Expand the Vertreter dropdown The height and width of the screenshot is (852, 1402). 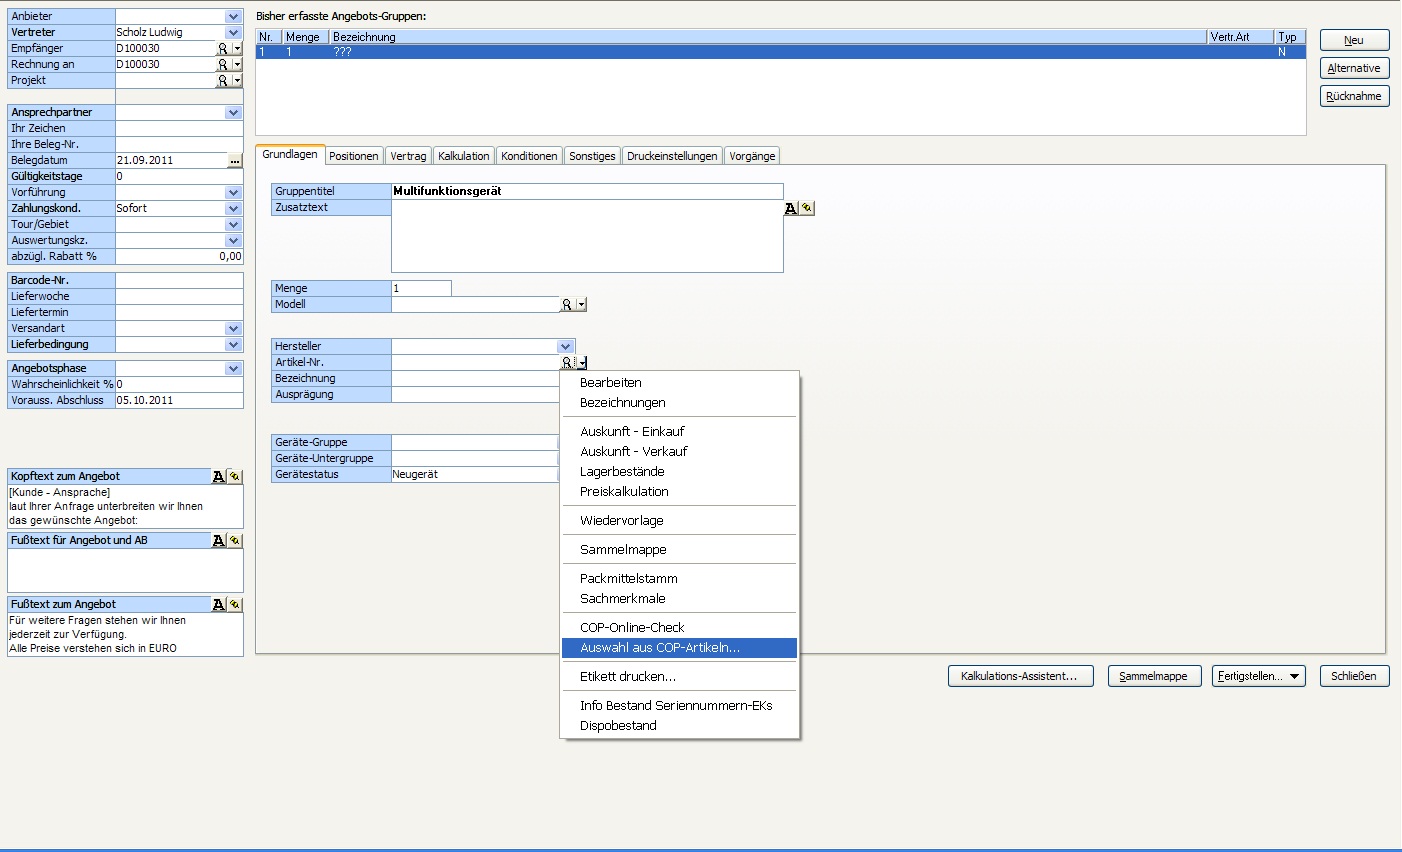click(233, 32)
